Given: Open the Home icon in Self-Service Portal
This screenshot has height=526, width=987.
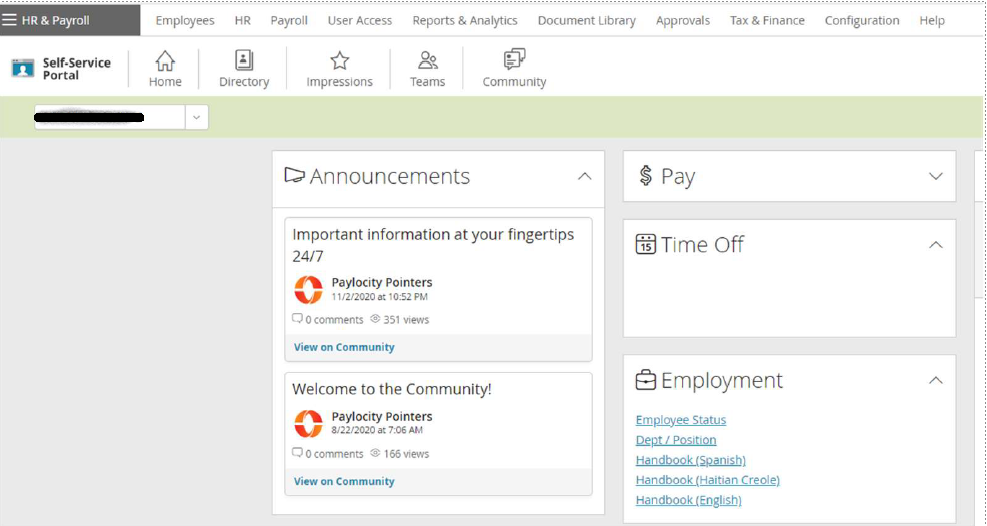Looking at the screenshot, I should pyautogui.click(x=165, y=61).
